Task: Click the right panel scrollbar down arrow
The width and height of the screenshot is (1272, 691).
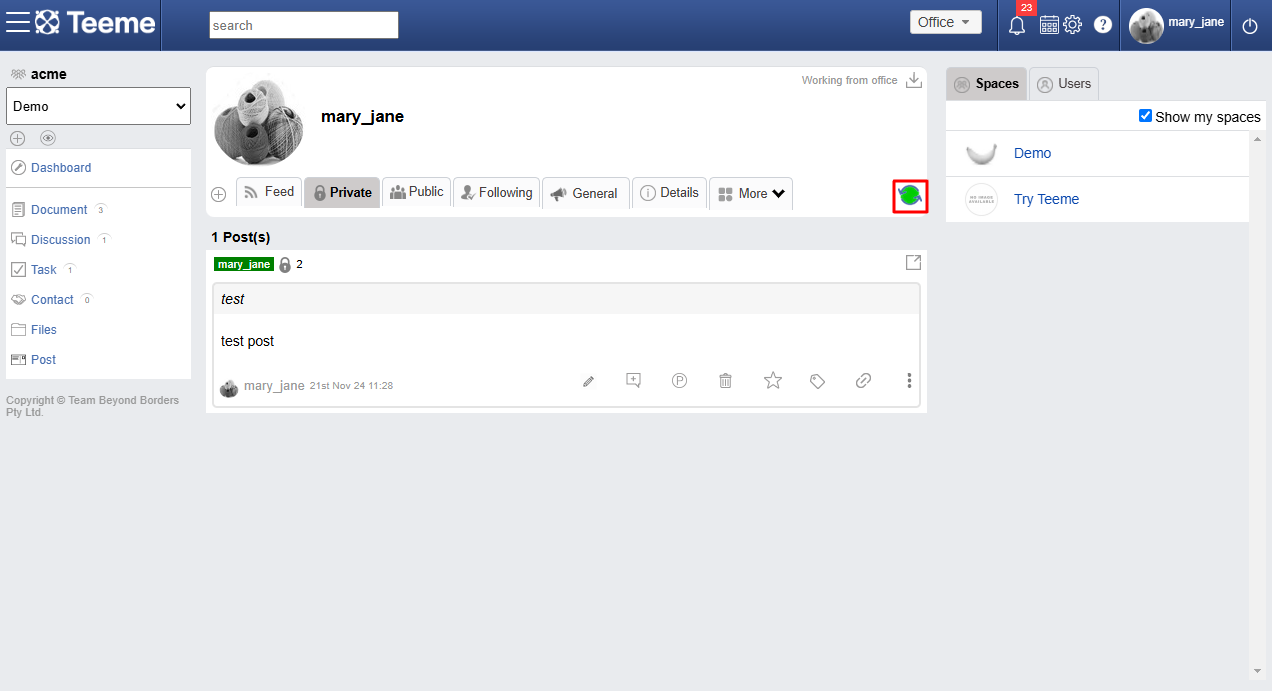Action: coord(1258,671)
